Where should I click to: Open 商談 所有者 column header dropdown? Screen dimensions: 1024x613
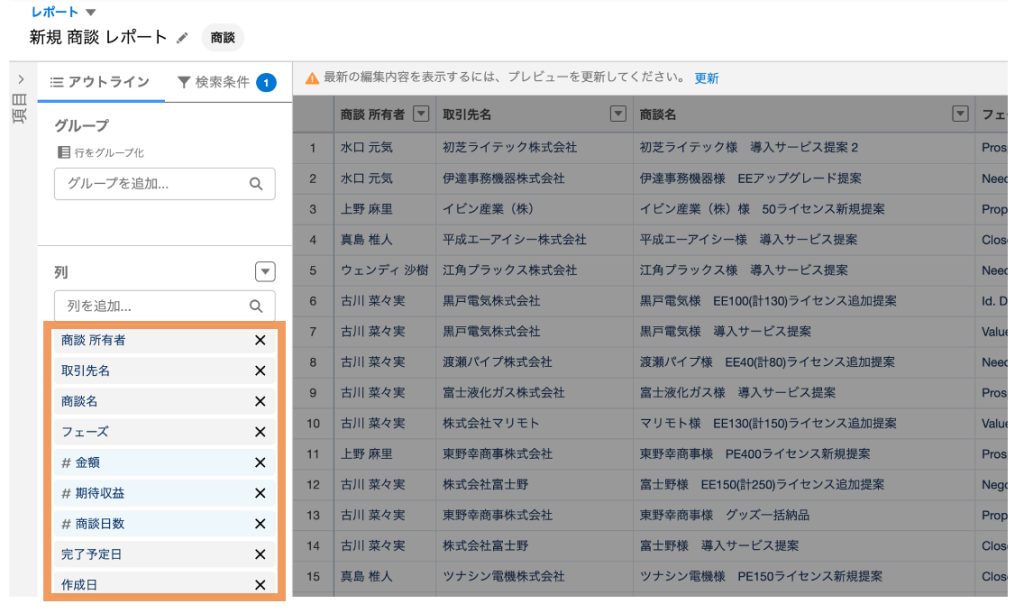[420, 114]
